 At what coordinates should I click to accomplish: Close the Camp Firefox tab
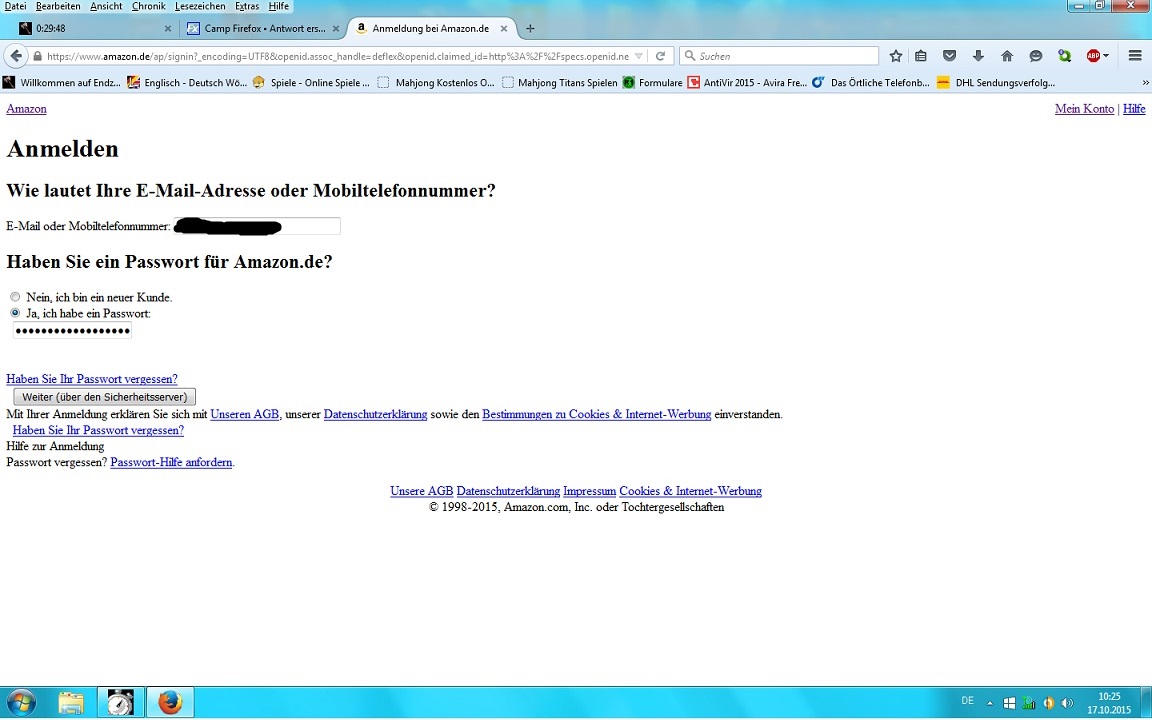[x=336, y=29]
